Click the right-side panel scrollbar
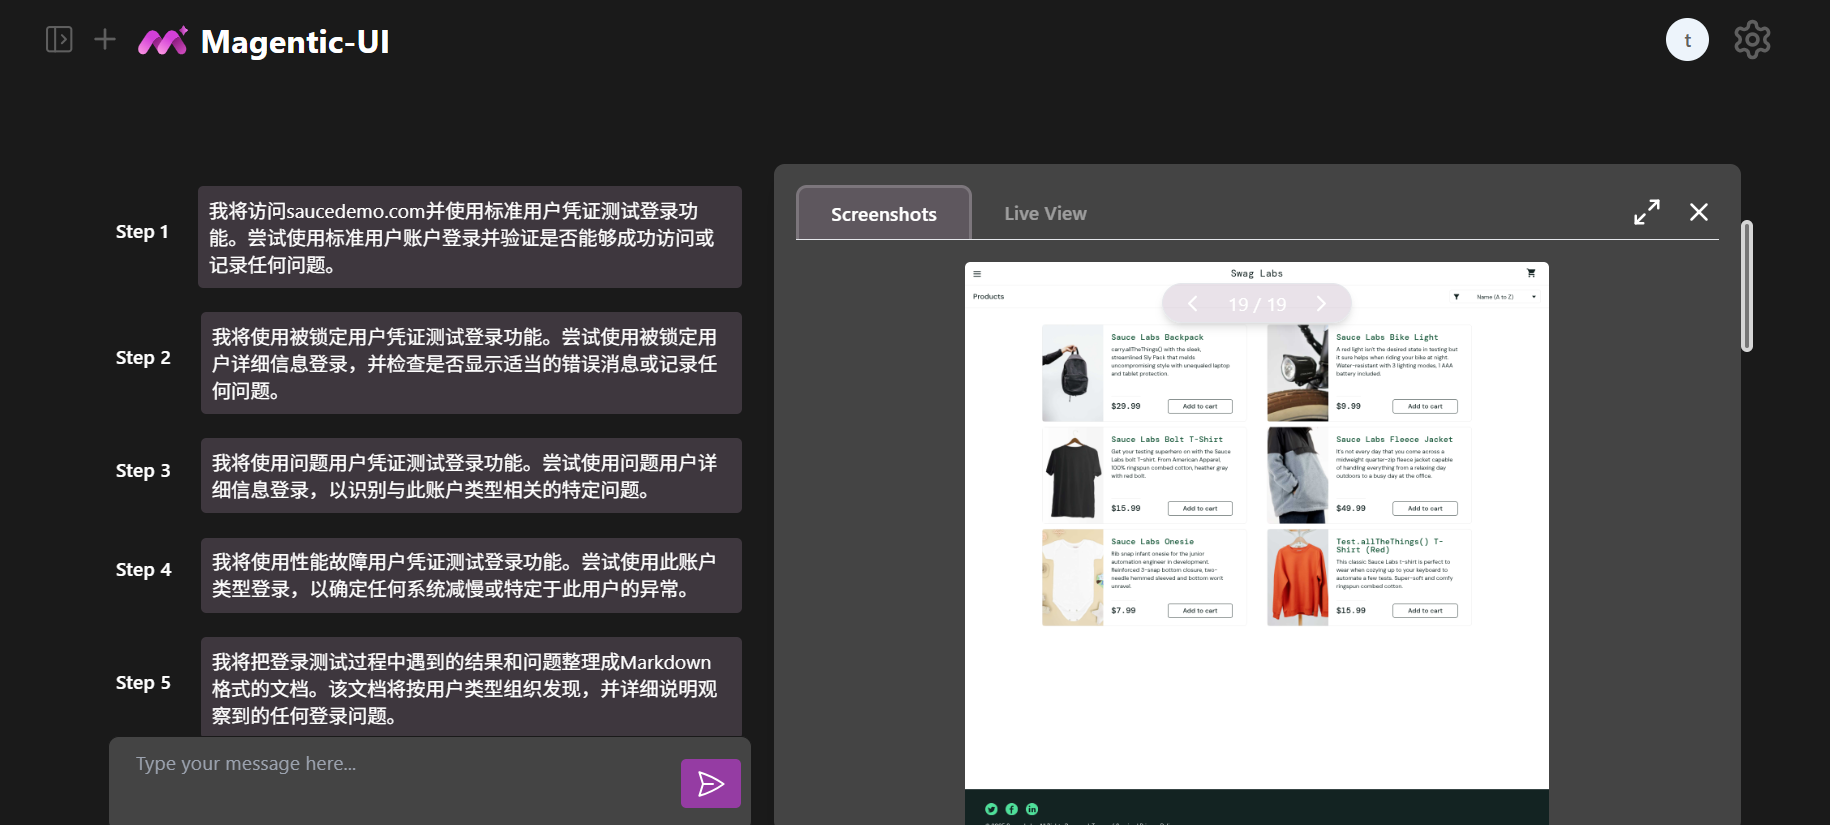This screenshot has width=1830, height=825. point(1747,286)
